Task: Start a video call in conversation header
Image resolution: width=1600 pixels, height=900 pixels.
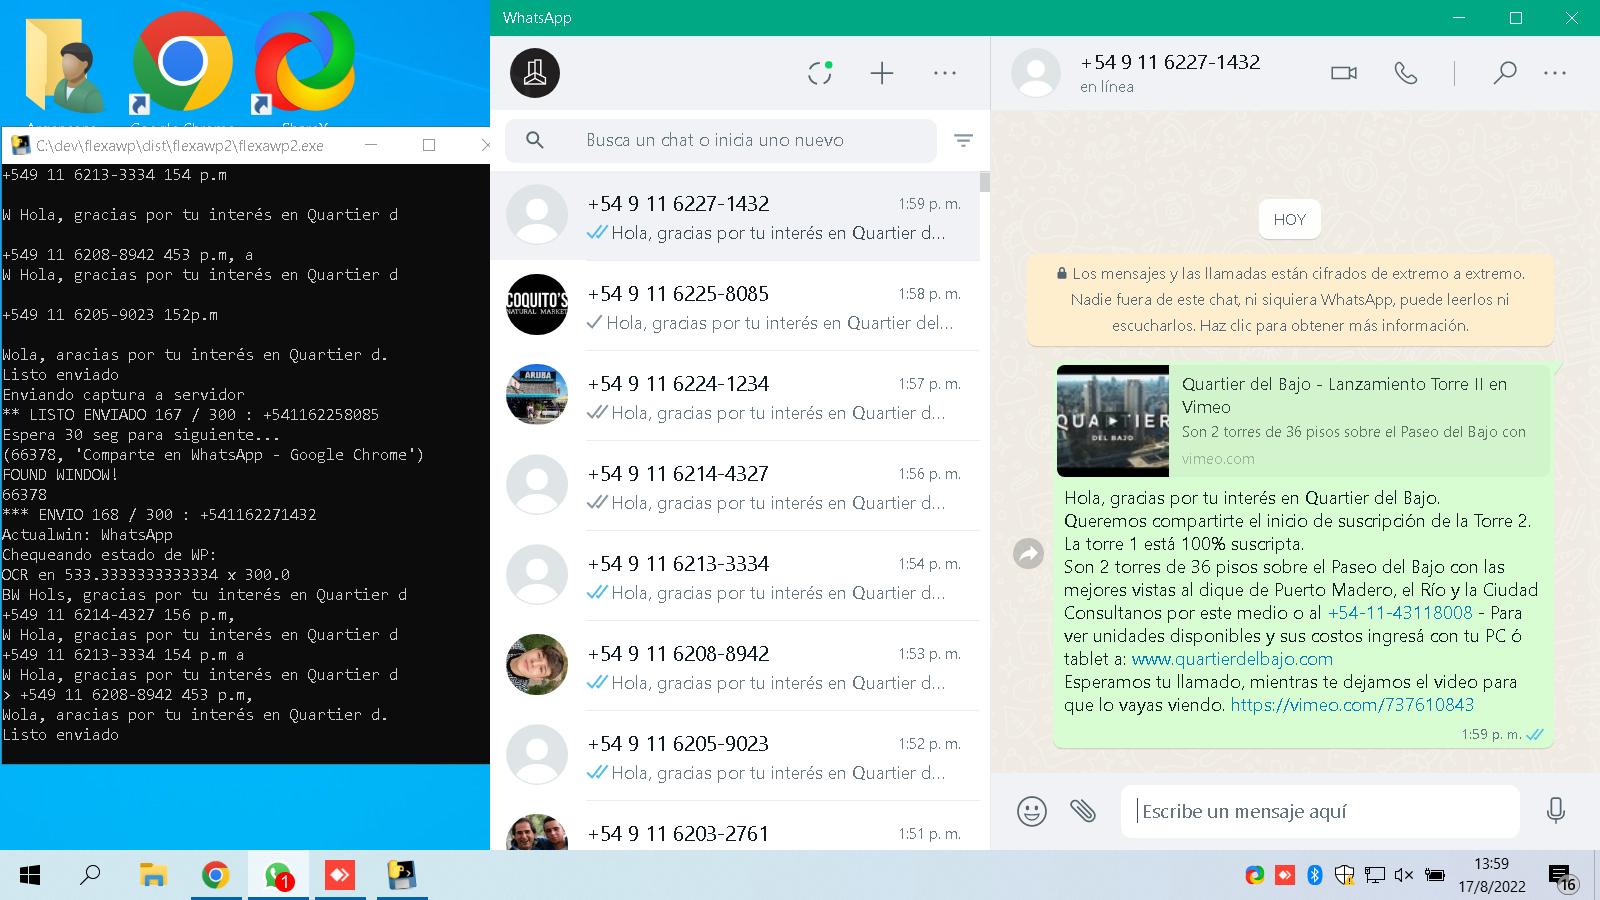Action: pyautogui.click(x=1344, y=73)
